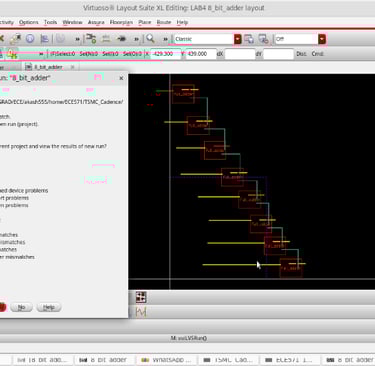This screenshot has height=366, width=375.
Task: Open the Floorplan menu
Action: (121, 22)
